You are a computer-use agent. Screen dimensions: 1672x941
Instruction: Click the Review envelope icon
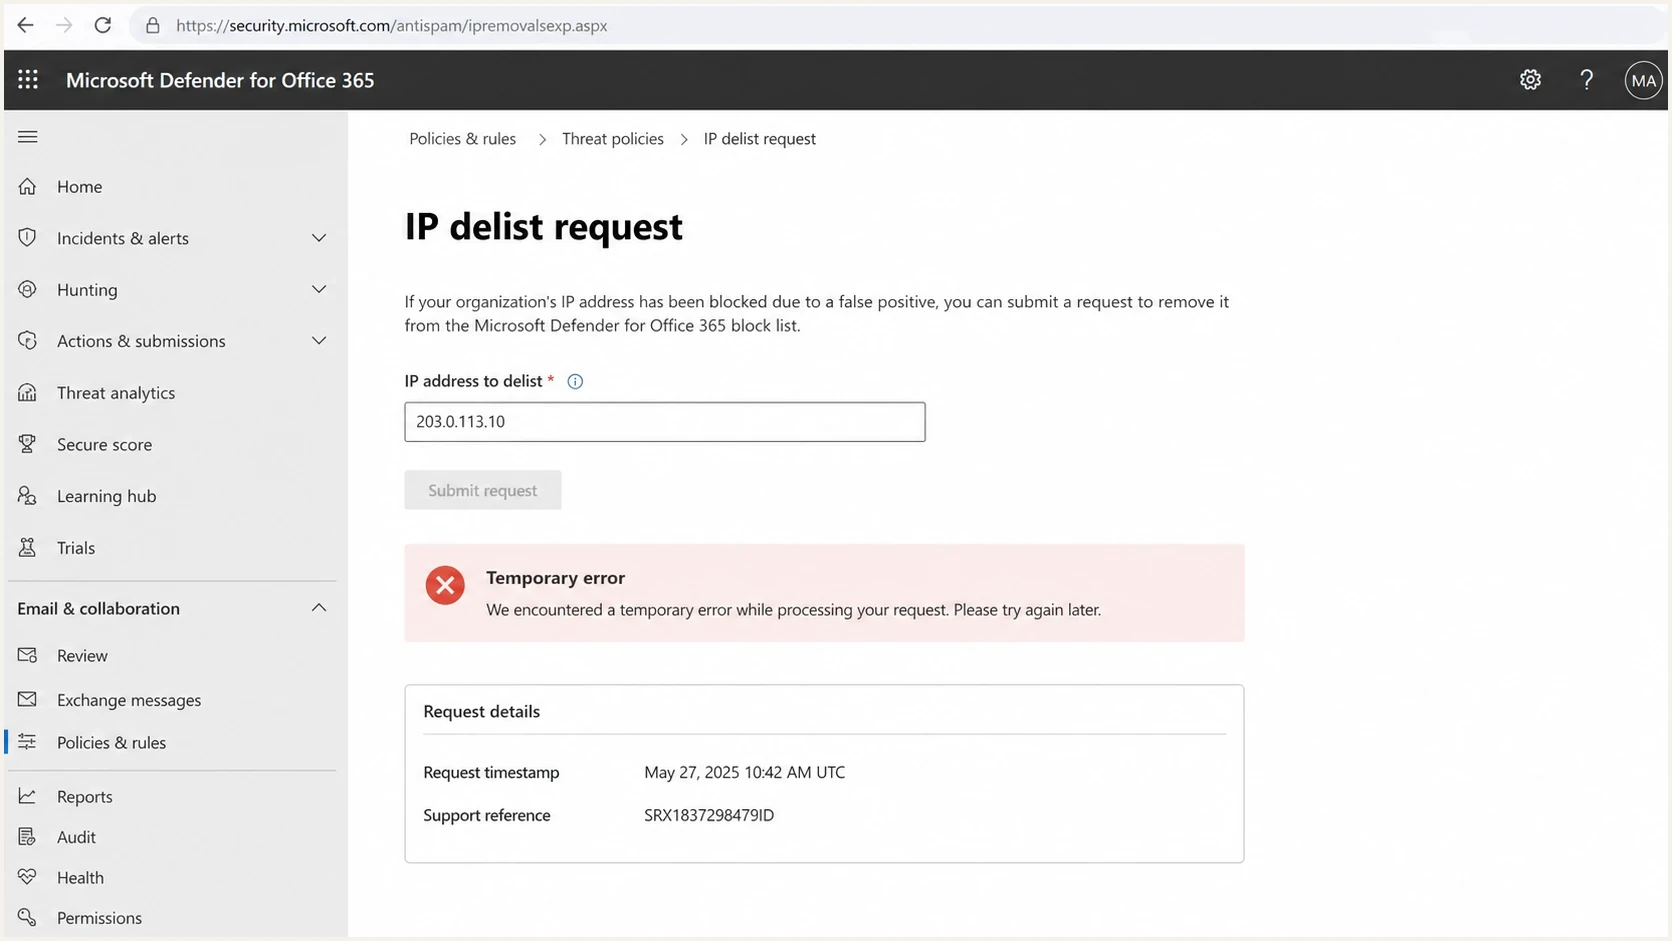point(28,655)
